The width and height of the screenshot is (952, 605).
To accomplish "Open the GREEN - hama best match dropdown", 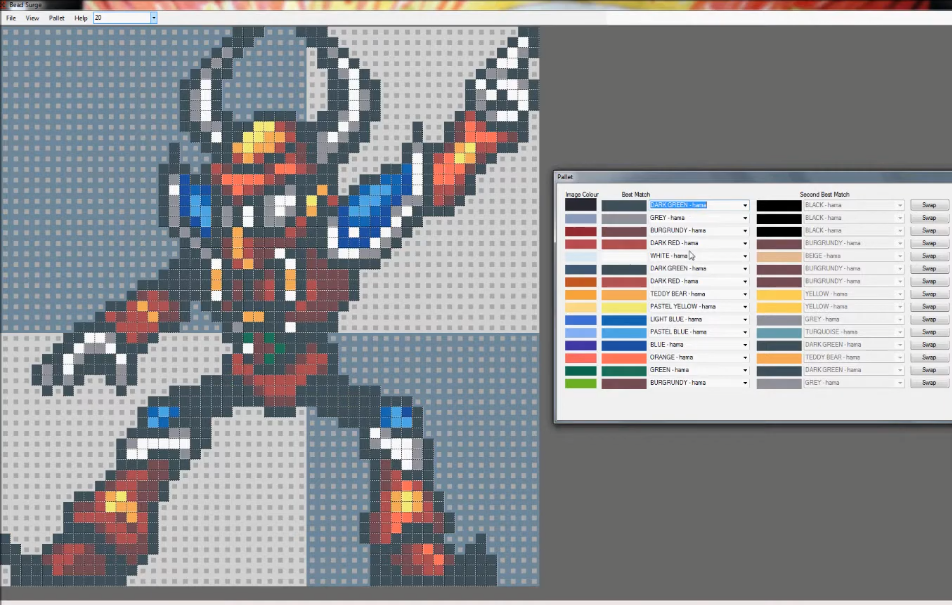I will pos(745,370).
